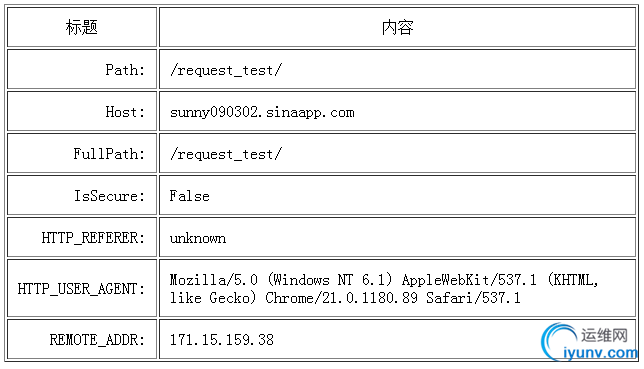Select the FullPath: label cell
This screenshot has width=644, height=369.
click(82, 153)
